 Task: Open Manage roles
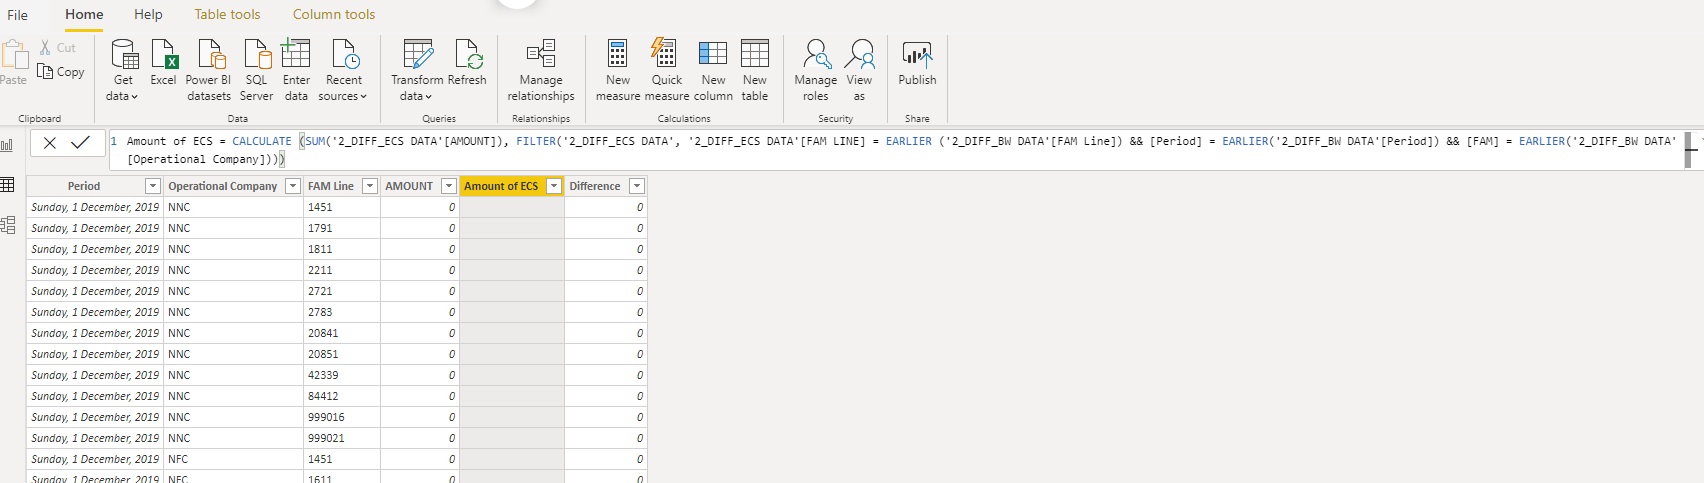point(815,70)
